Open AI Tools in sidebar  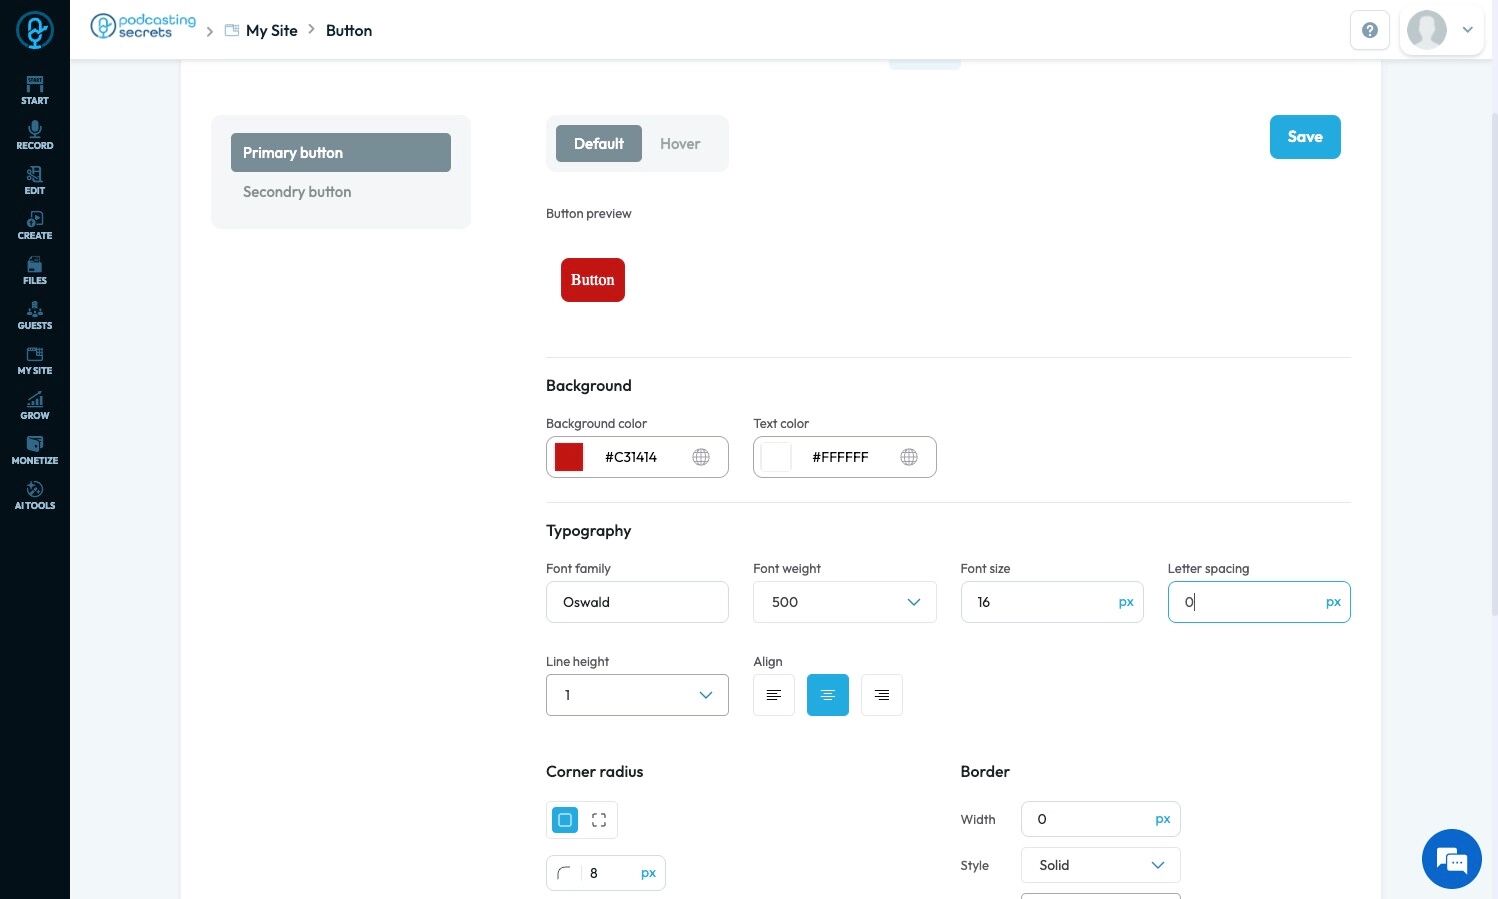35,495
